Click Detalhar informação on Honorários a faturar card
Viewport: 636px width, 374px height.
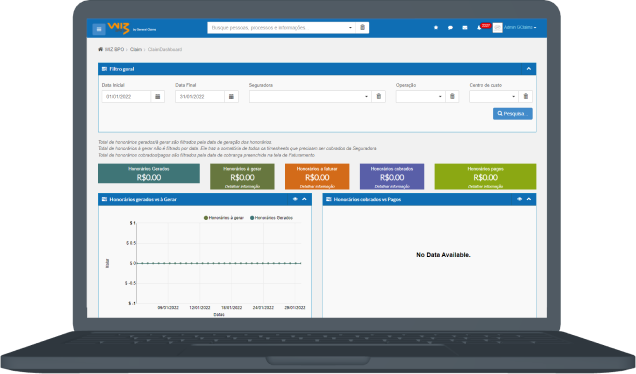pyautogui.click(x=317, y=187)
